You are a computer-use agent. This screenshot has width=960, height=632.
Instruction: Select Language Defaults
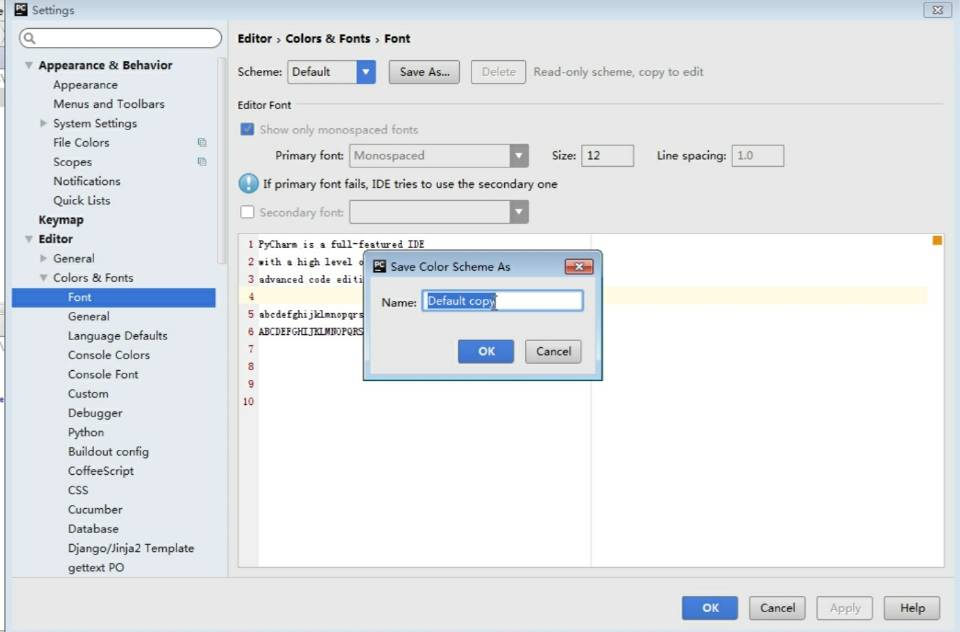[x=118, y=336]
